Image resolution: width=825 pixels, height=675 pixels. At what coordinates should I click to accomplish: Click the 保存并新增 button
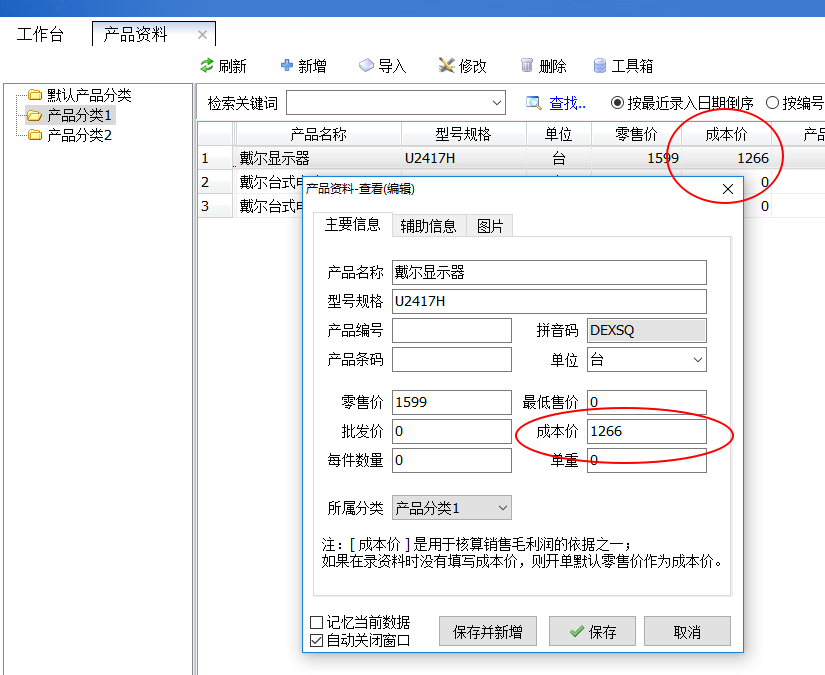click(488, 631)
